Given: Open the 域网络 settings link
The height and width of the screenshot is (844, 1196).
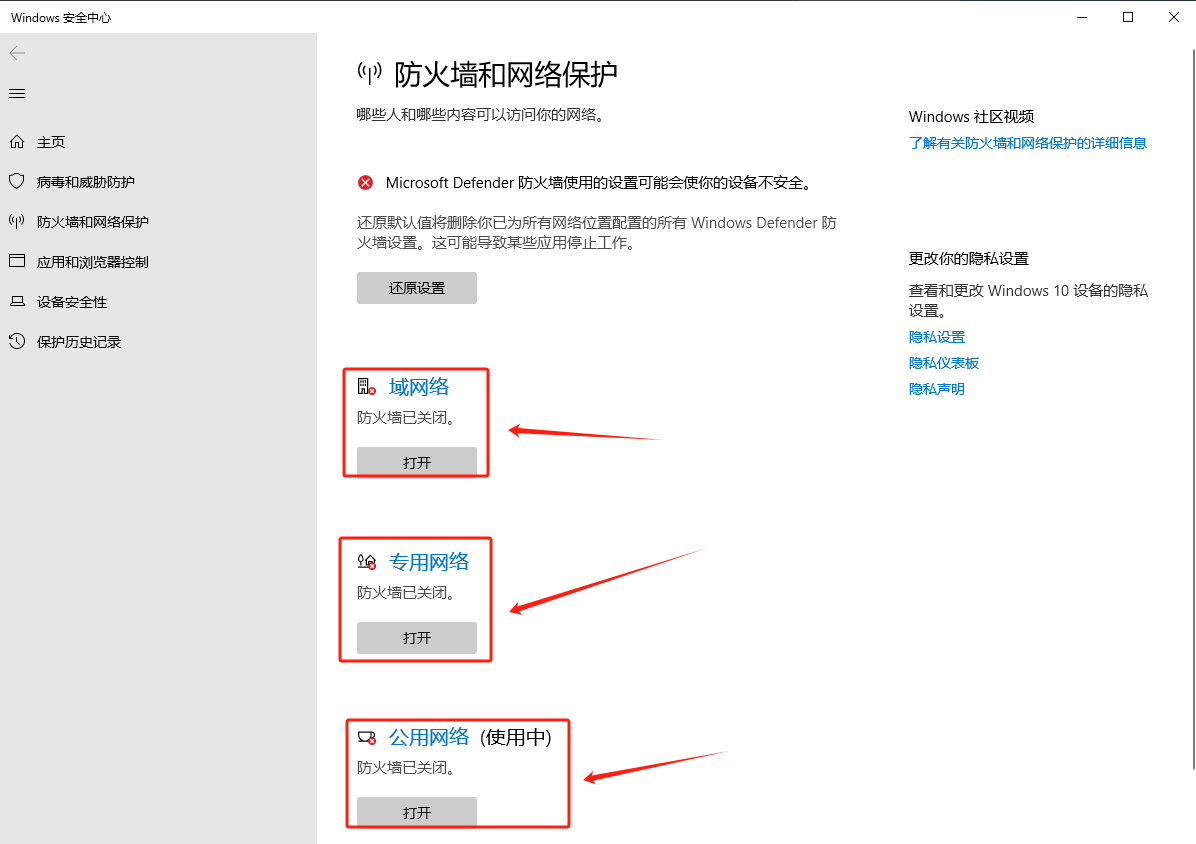Looking at the screenshot, I should point(419,387).
